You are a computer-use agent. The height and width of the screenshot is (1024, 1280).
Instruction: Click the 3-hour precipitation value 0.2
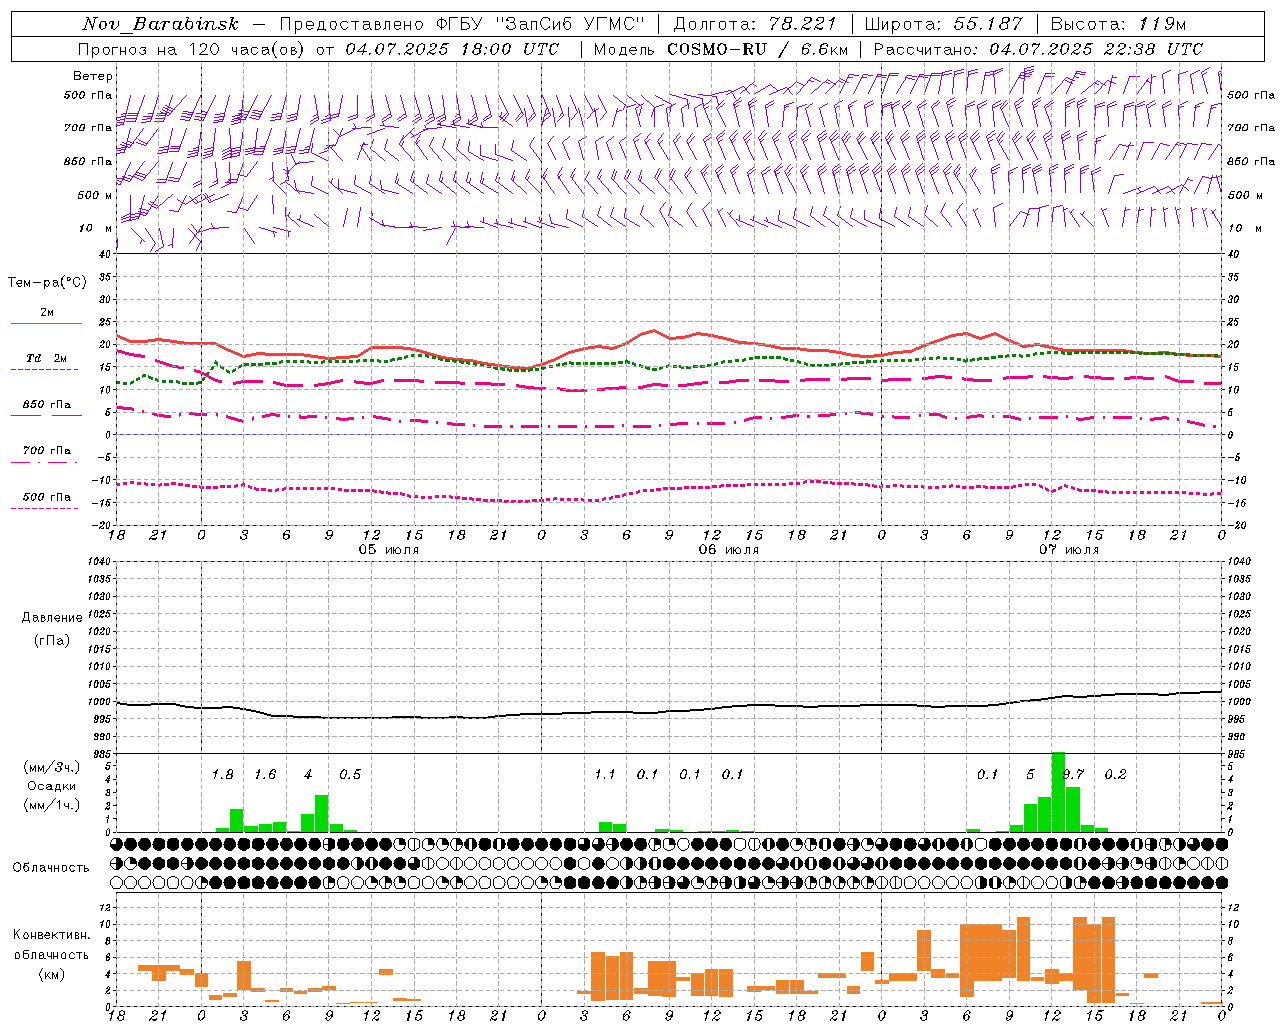(1115, 774)
